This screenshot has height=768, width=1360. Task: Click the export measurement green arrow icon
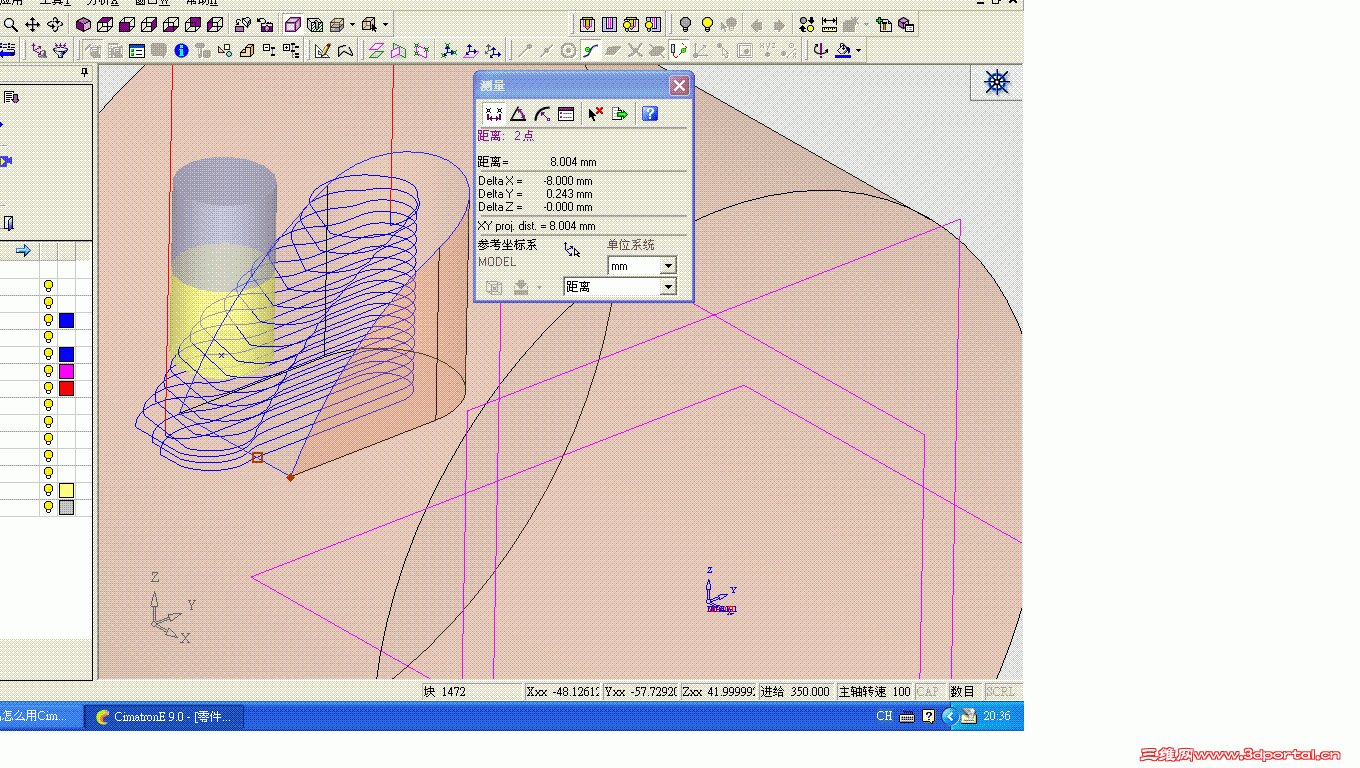[620, 114]
